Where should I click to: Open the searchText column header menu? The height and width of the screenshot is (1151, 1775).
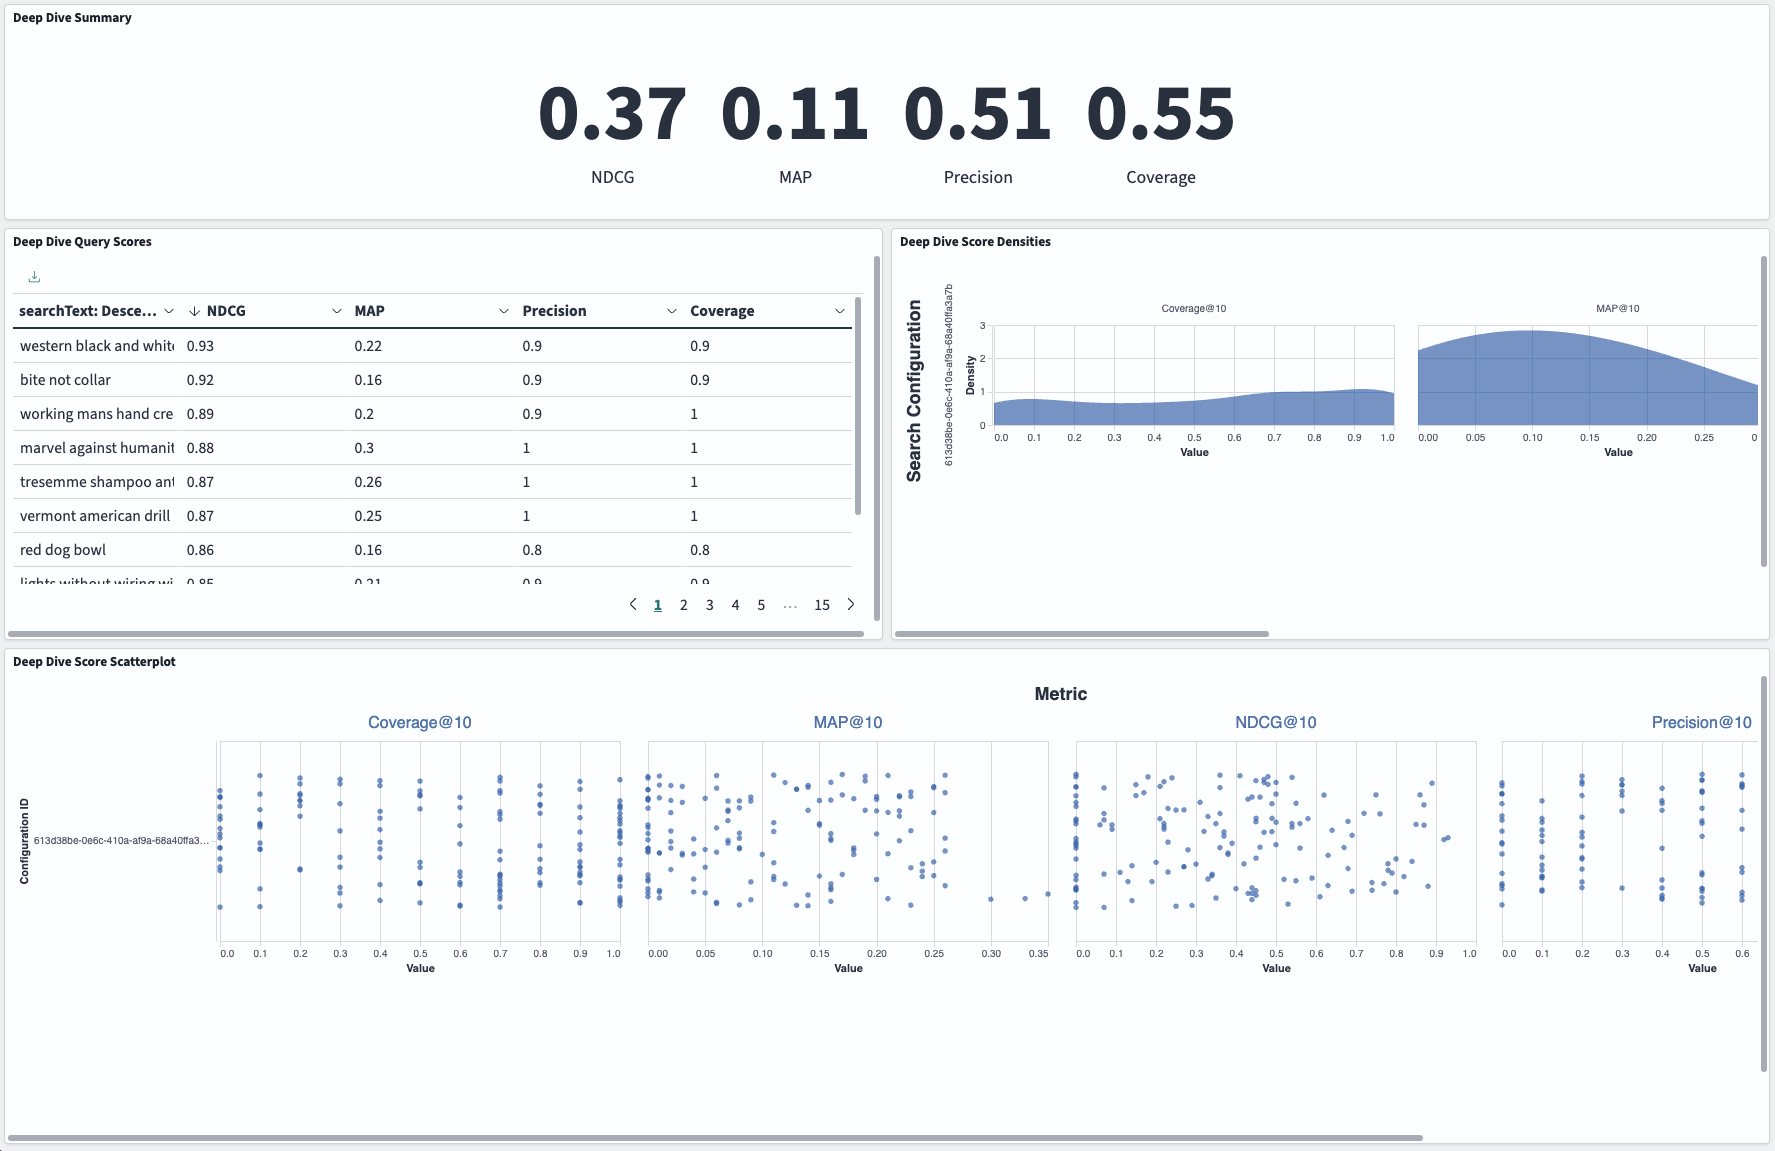coord(169,311)
